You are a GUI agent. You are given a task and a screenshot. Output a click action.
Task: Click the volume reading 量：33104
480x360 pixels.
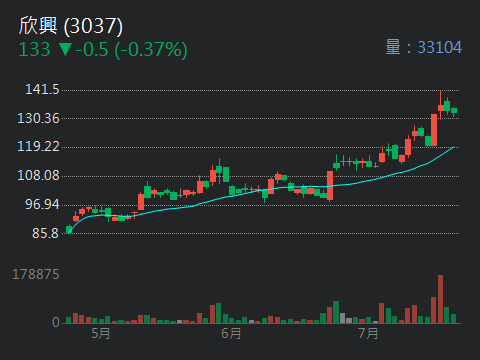pyautogui.click(x=424, y=47)
